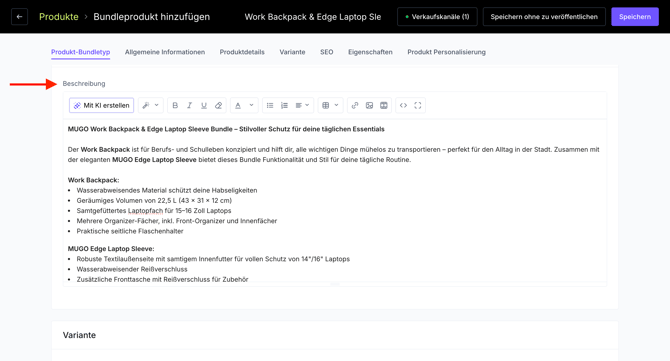Expand the table options dropdown arrow
The width and height of the screenshot is (670, 361).
pos(336,105)
